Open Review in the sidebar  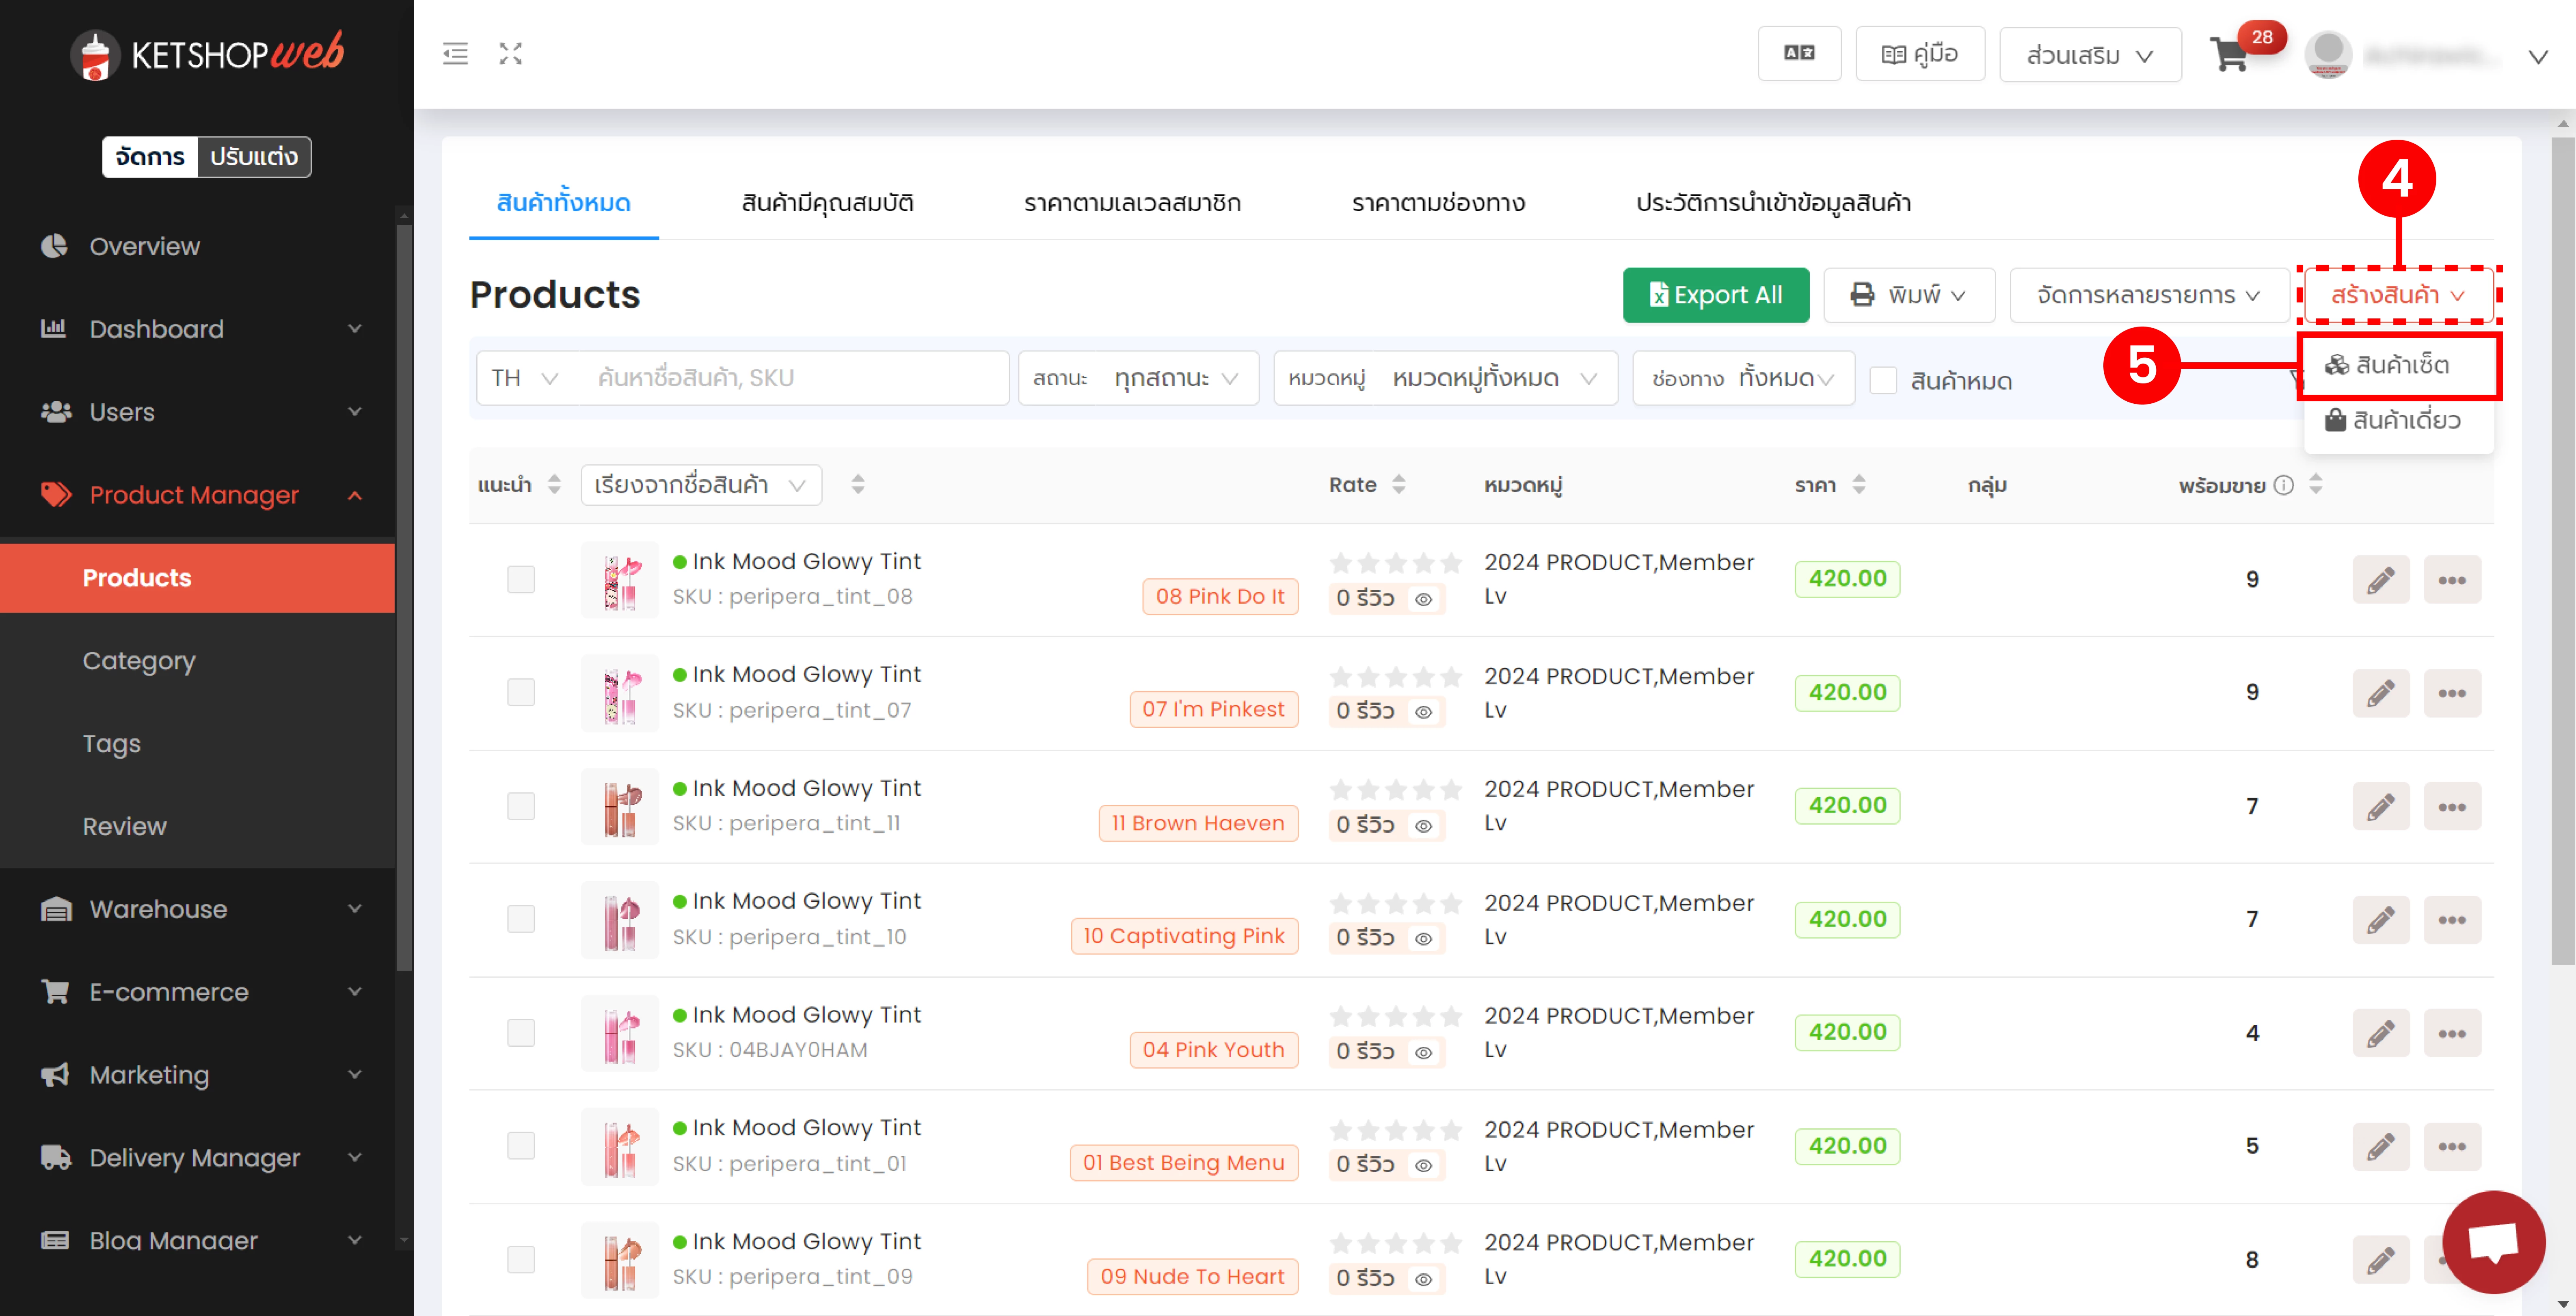[125, 827]
